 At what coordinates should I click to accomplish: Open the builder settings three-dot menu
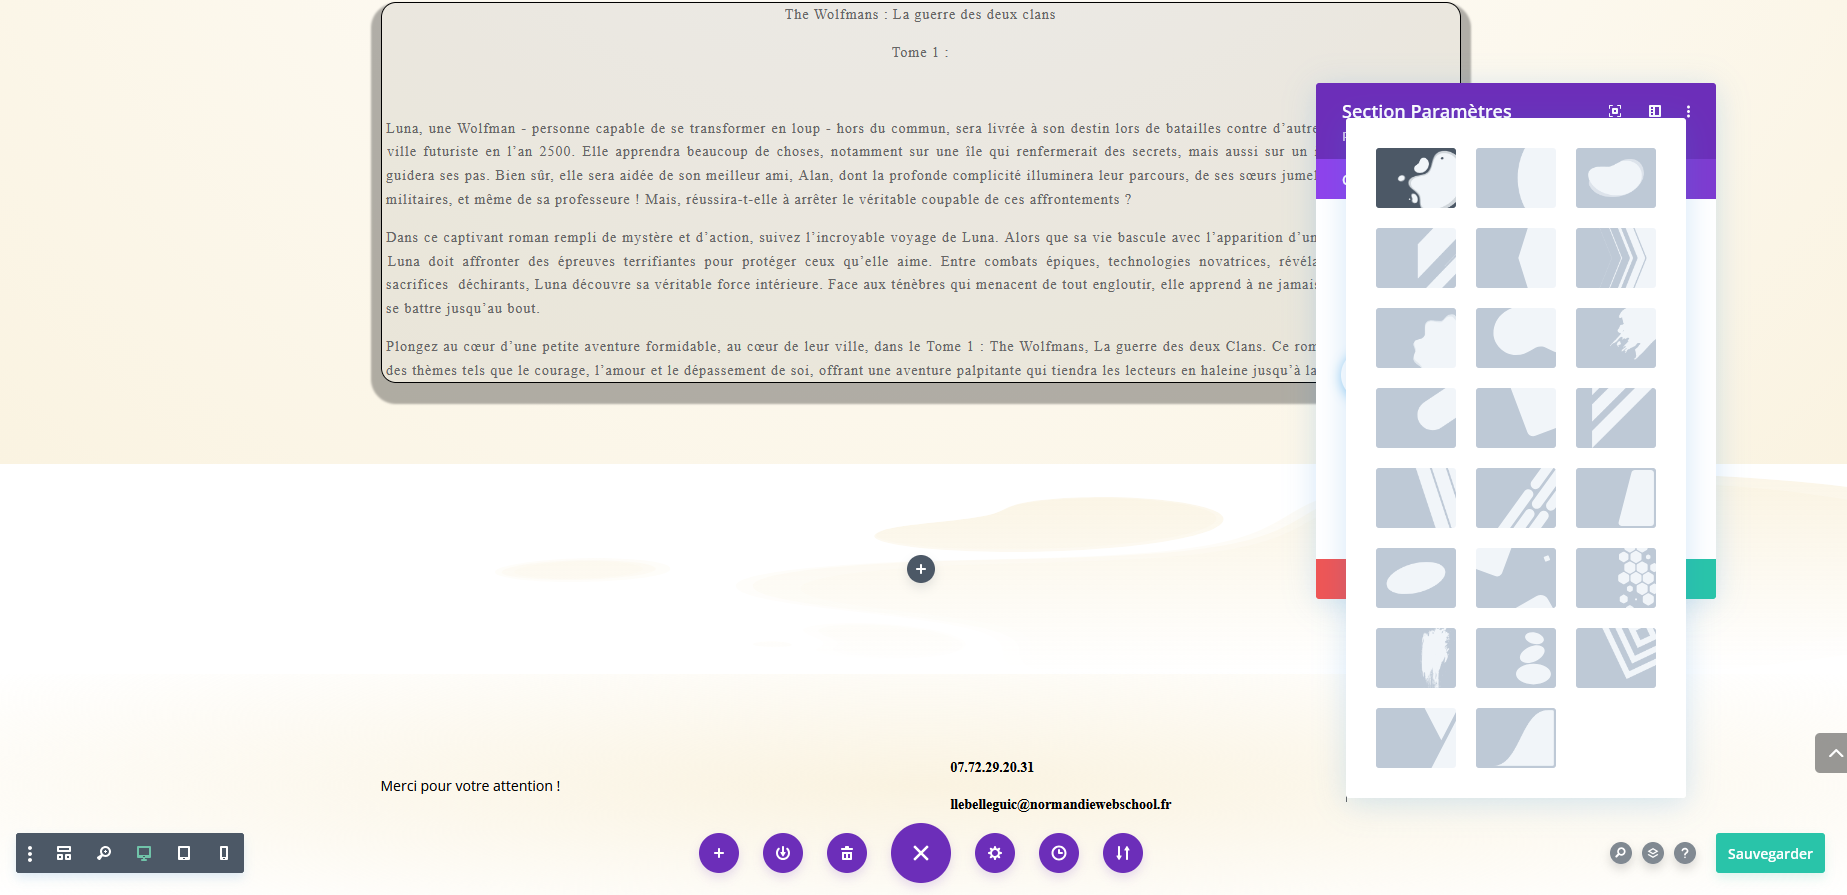[30, 853]
